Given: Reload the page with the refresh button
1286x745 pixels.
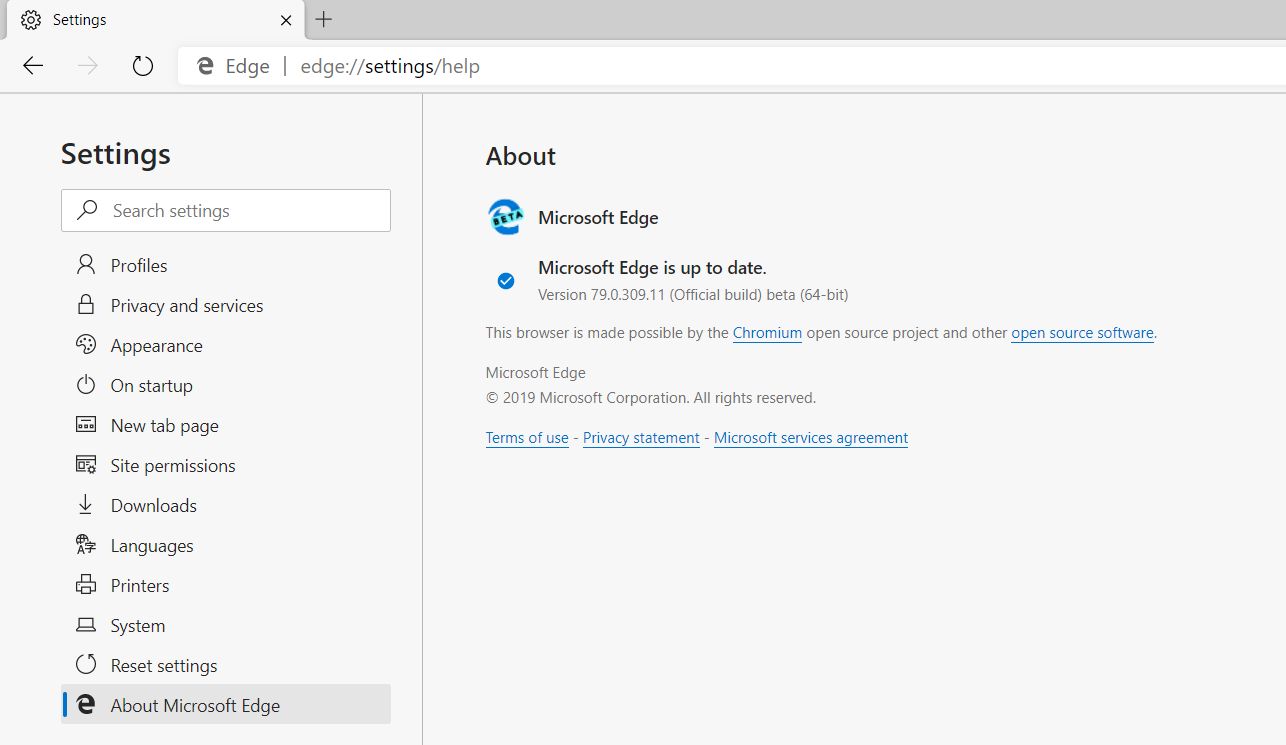Looking at the screenshot, I should point(142,65).
